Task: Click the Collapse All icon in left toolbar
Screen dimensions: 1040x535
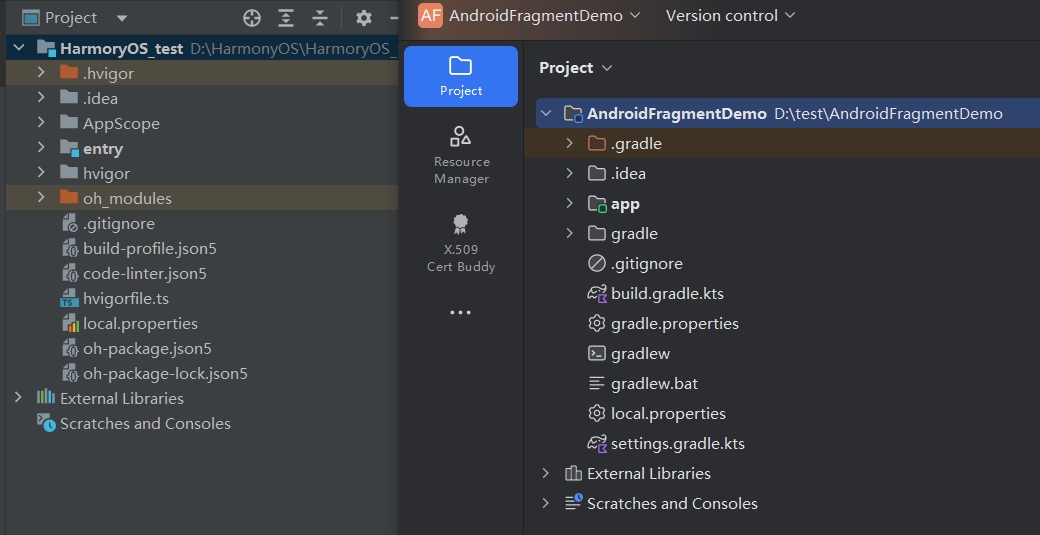Action: click(320, 18)
